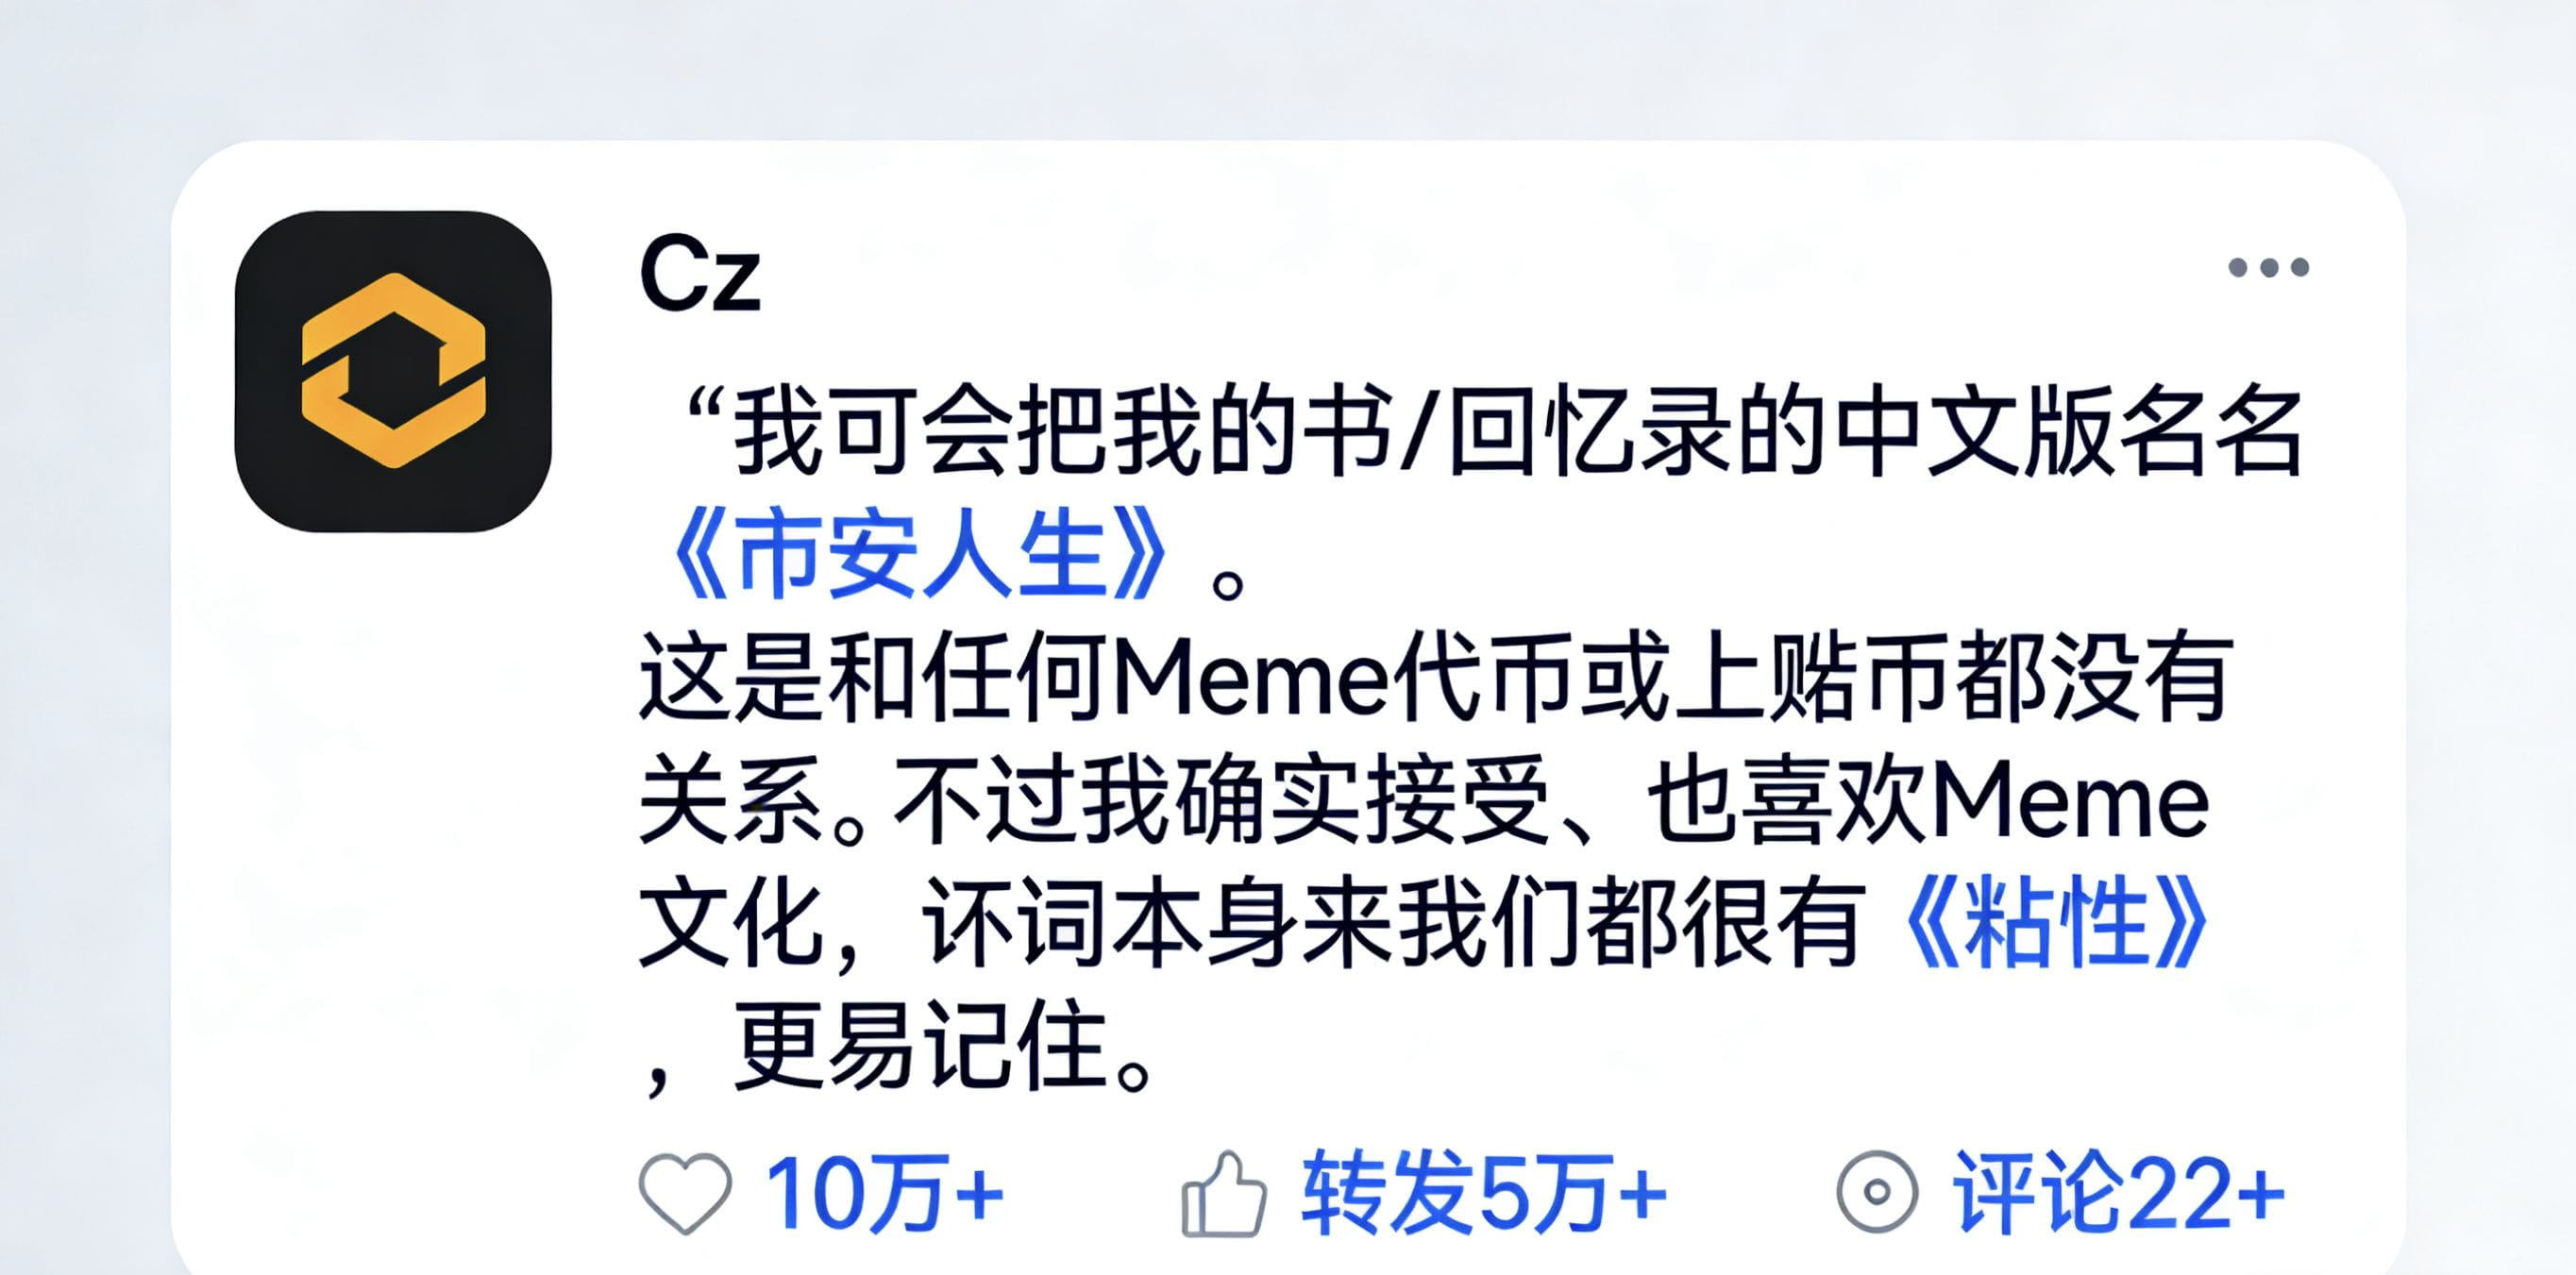Click the opening quotation mark of the post
This screenshot has height=1275, width=2576.
(x=706, y=406)
